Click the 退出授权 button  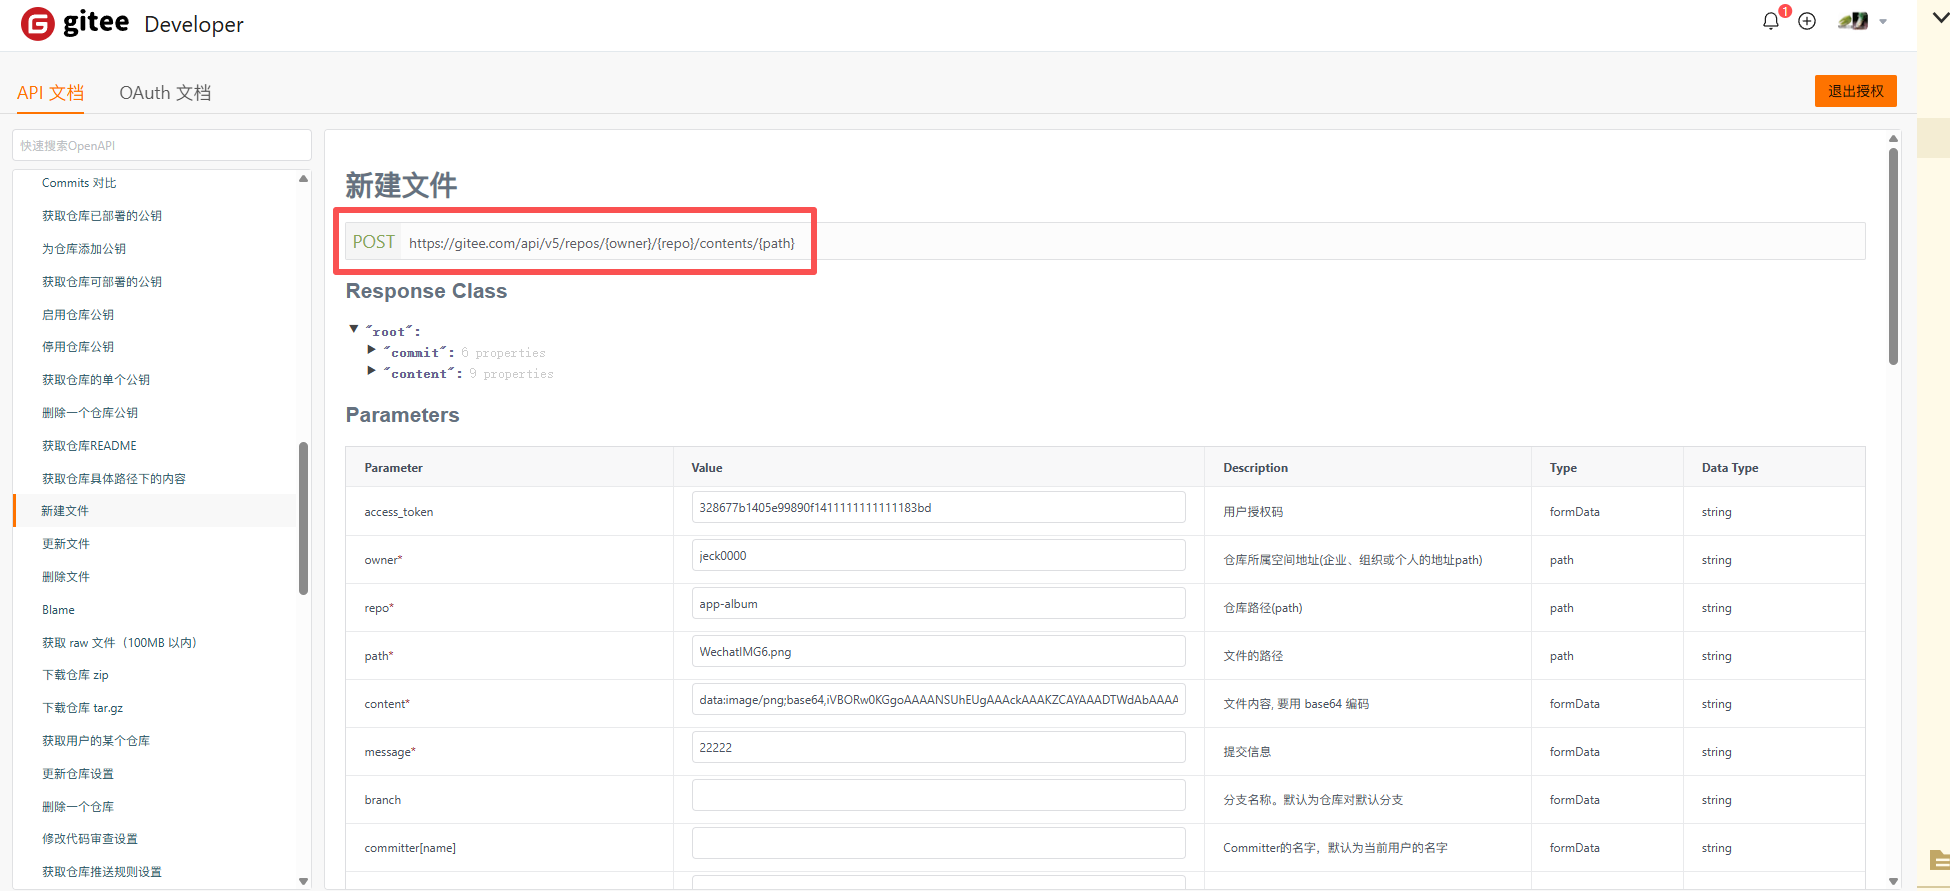point(1856,91)
